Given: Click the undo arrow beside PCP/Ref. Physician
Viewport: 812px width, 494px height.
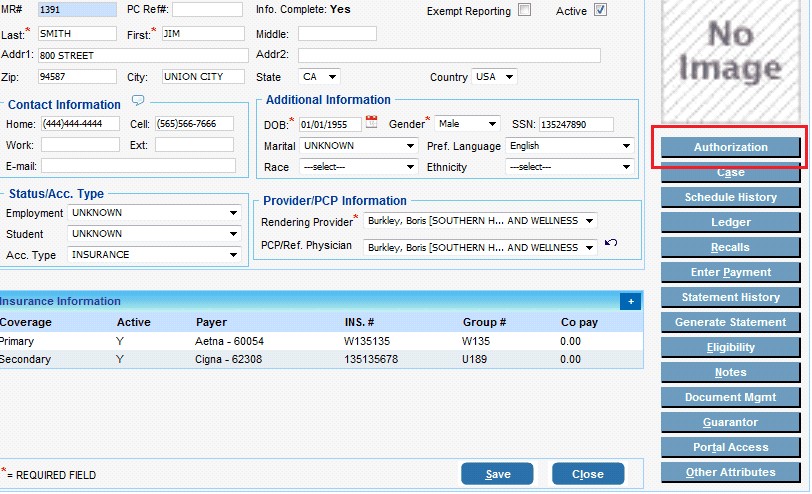Looking at the screenshot, I should tap(611, 244).
